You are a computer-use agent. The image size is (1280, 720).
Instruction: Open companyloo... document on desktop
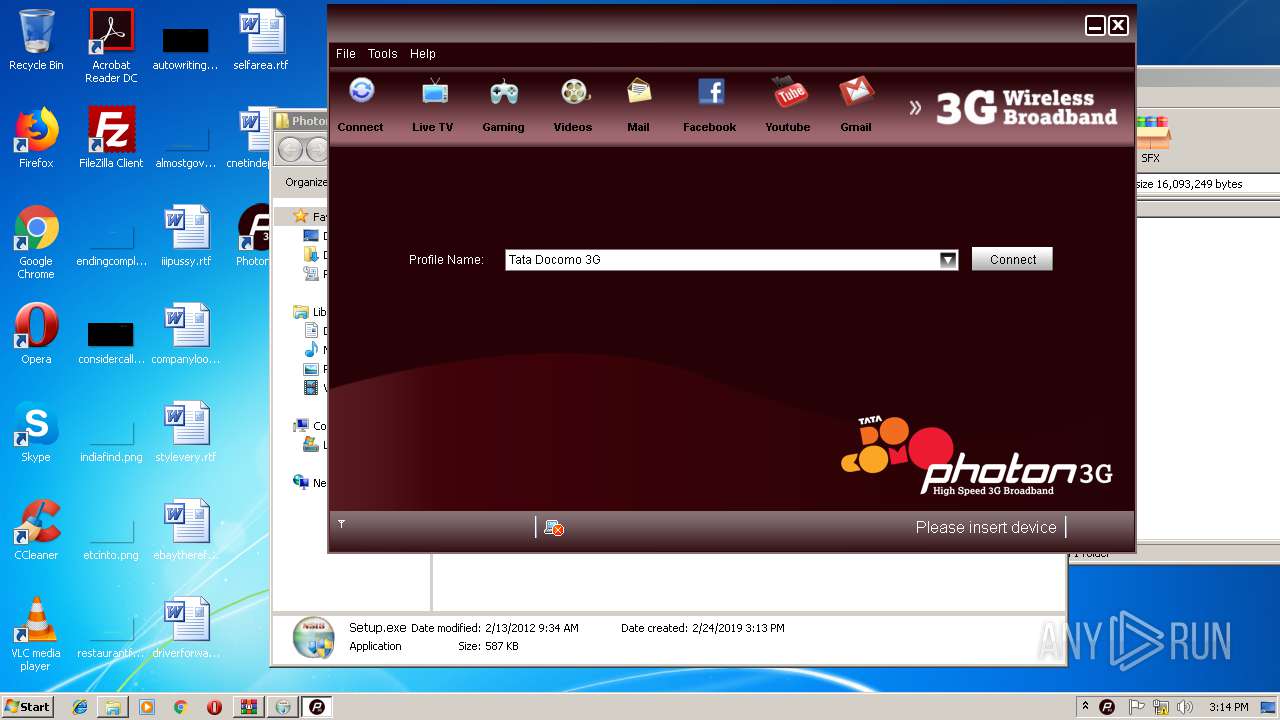[x=186, y=334]
